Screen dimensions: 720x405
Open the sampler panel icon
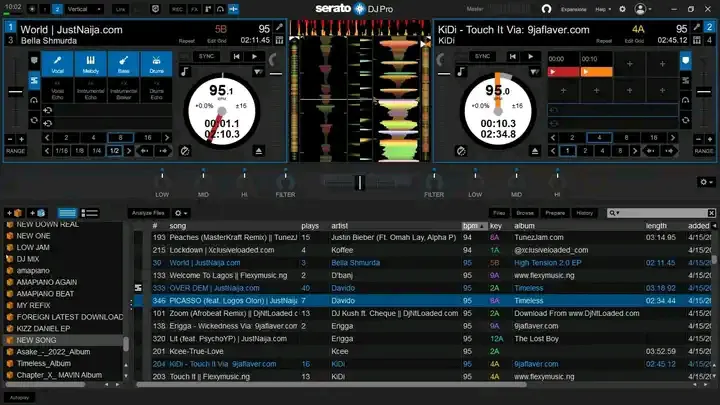(208, 9)
